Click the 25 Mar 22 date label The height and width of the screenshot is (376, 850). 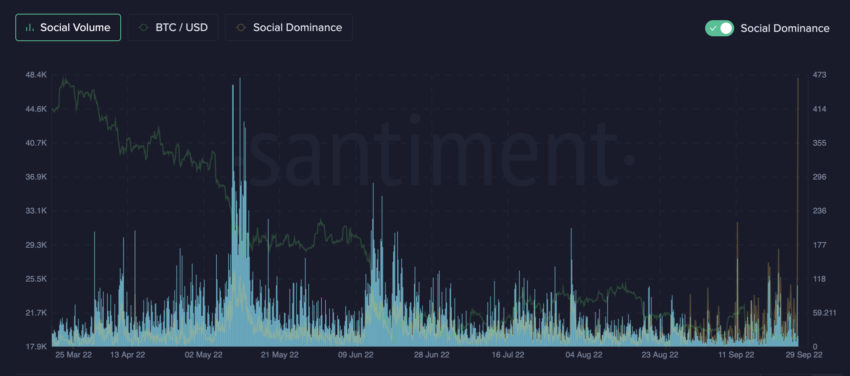[73, 355]
